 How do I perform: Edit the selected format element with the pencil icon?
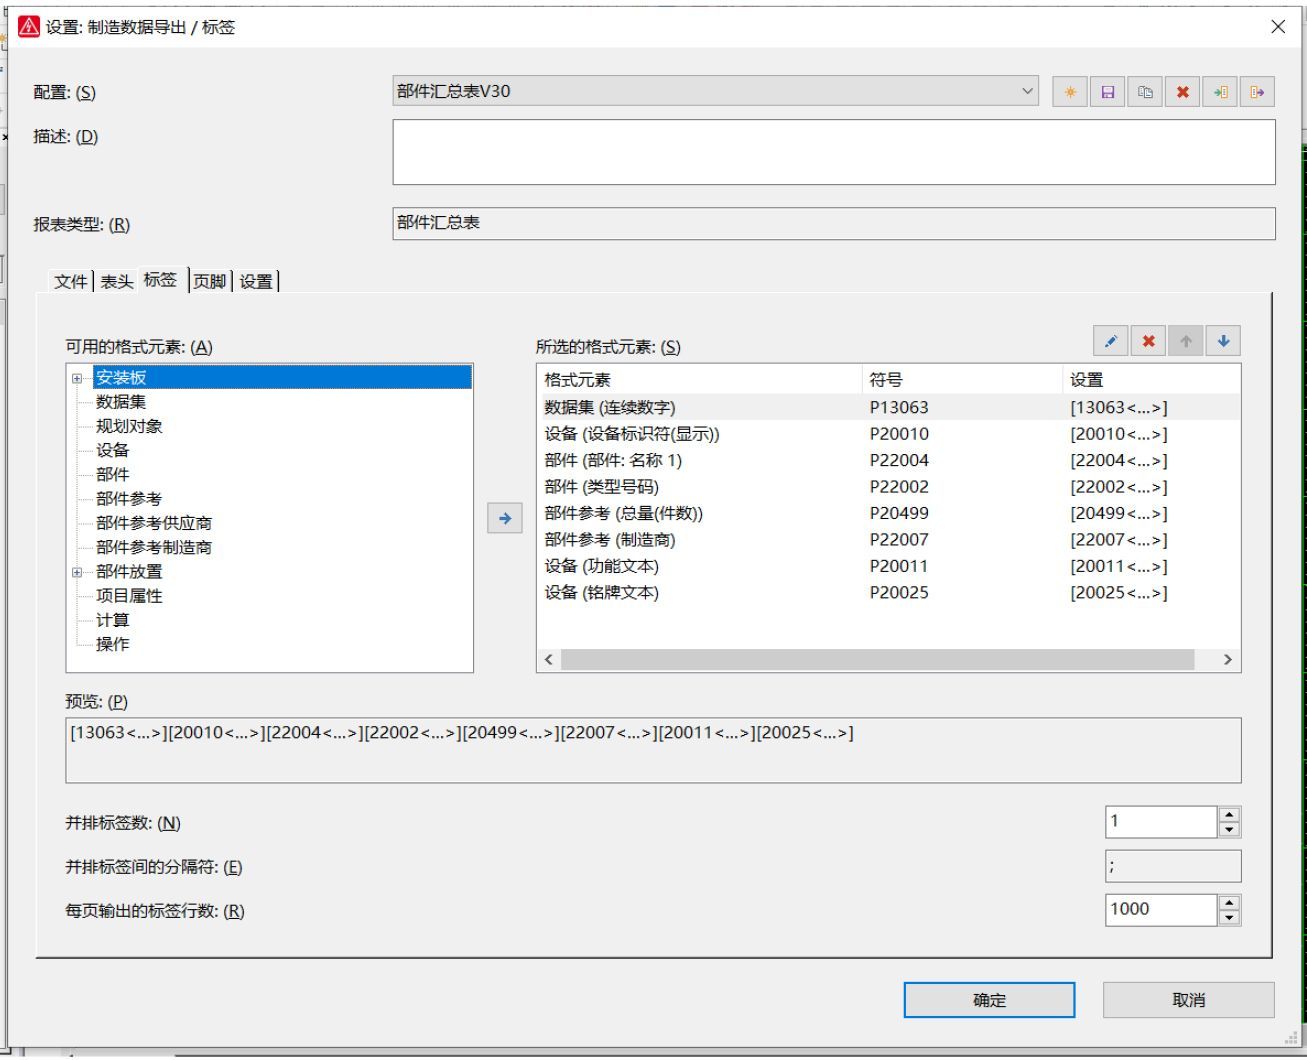[1110, 341]
